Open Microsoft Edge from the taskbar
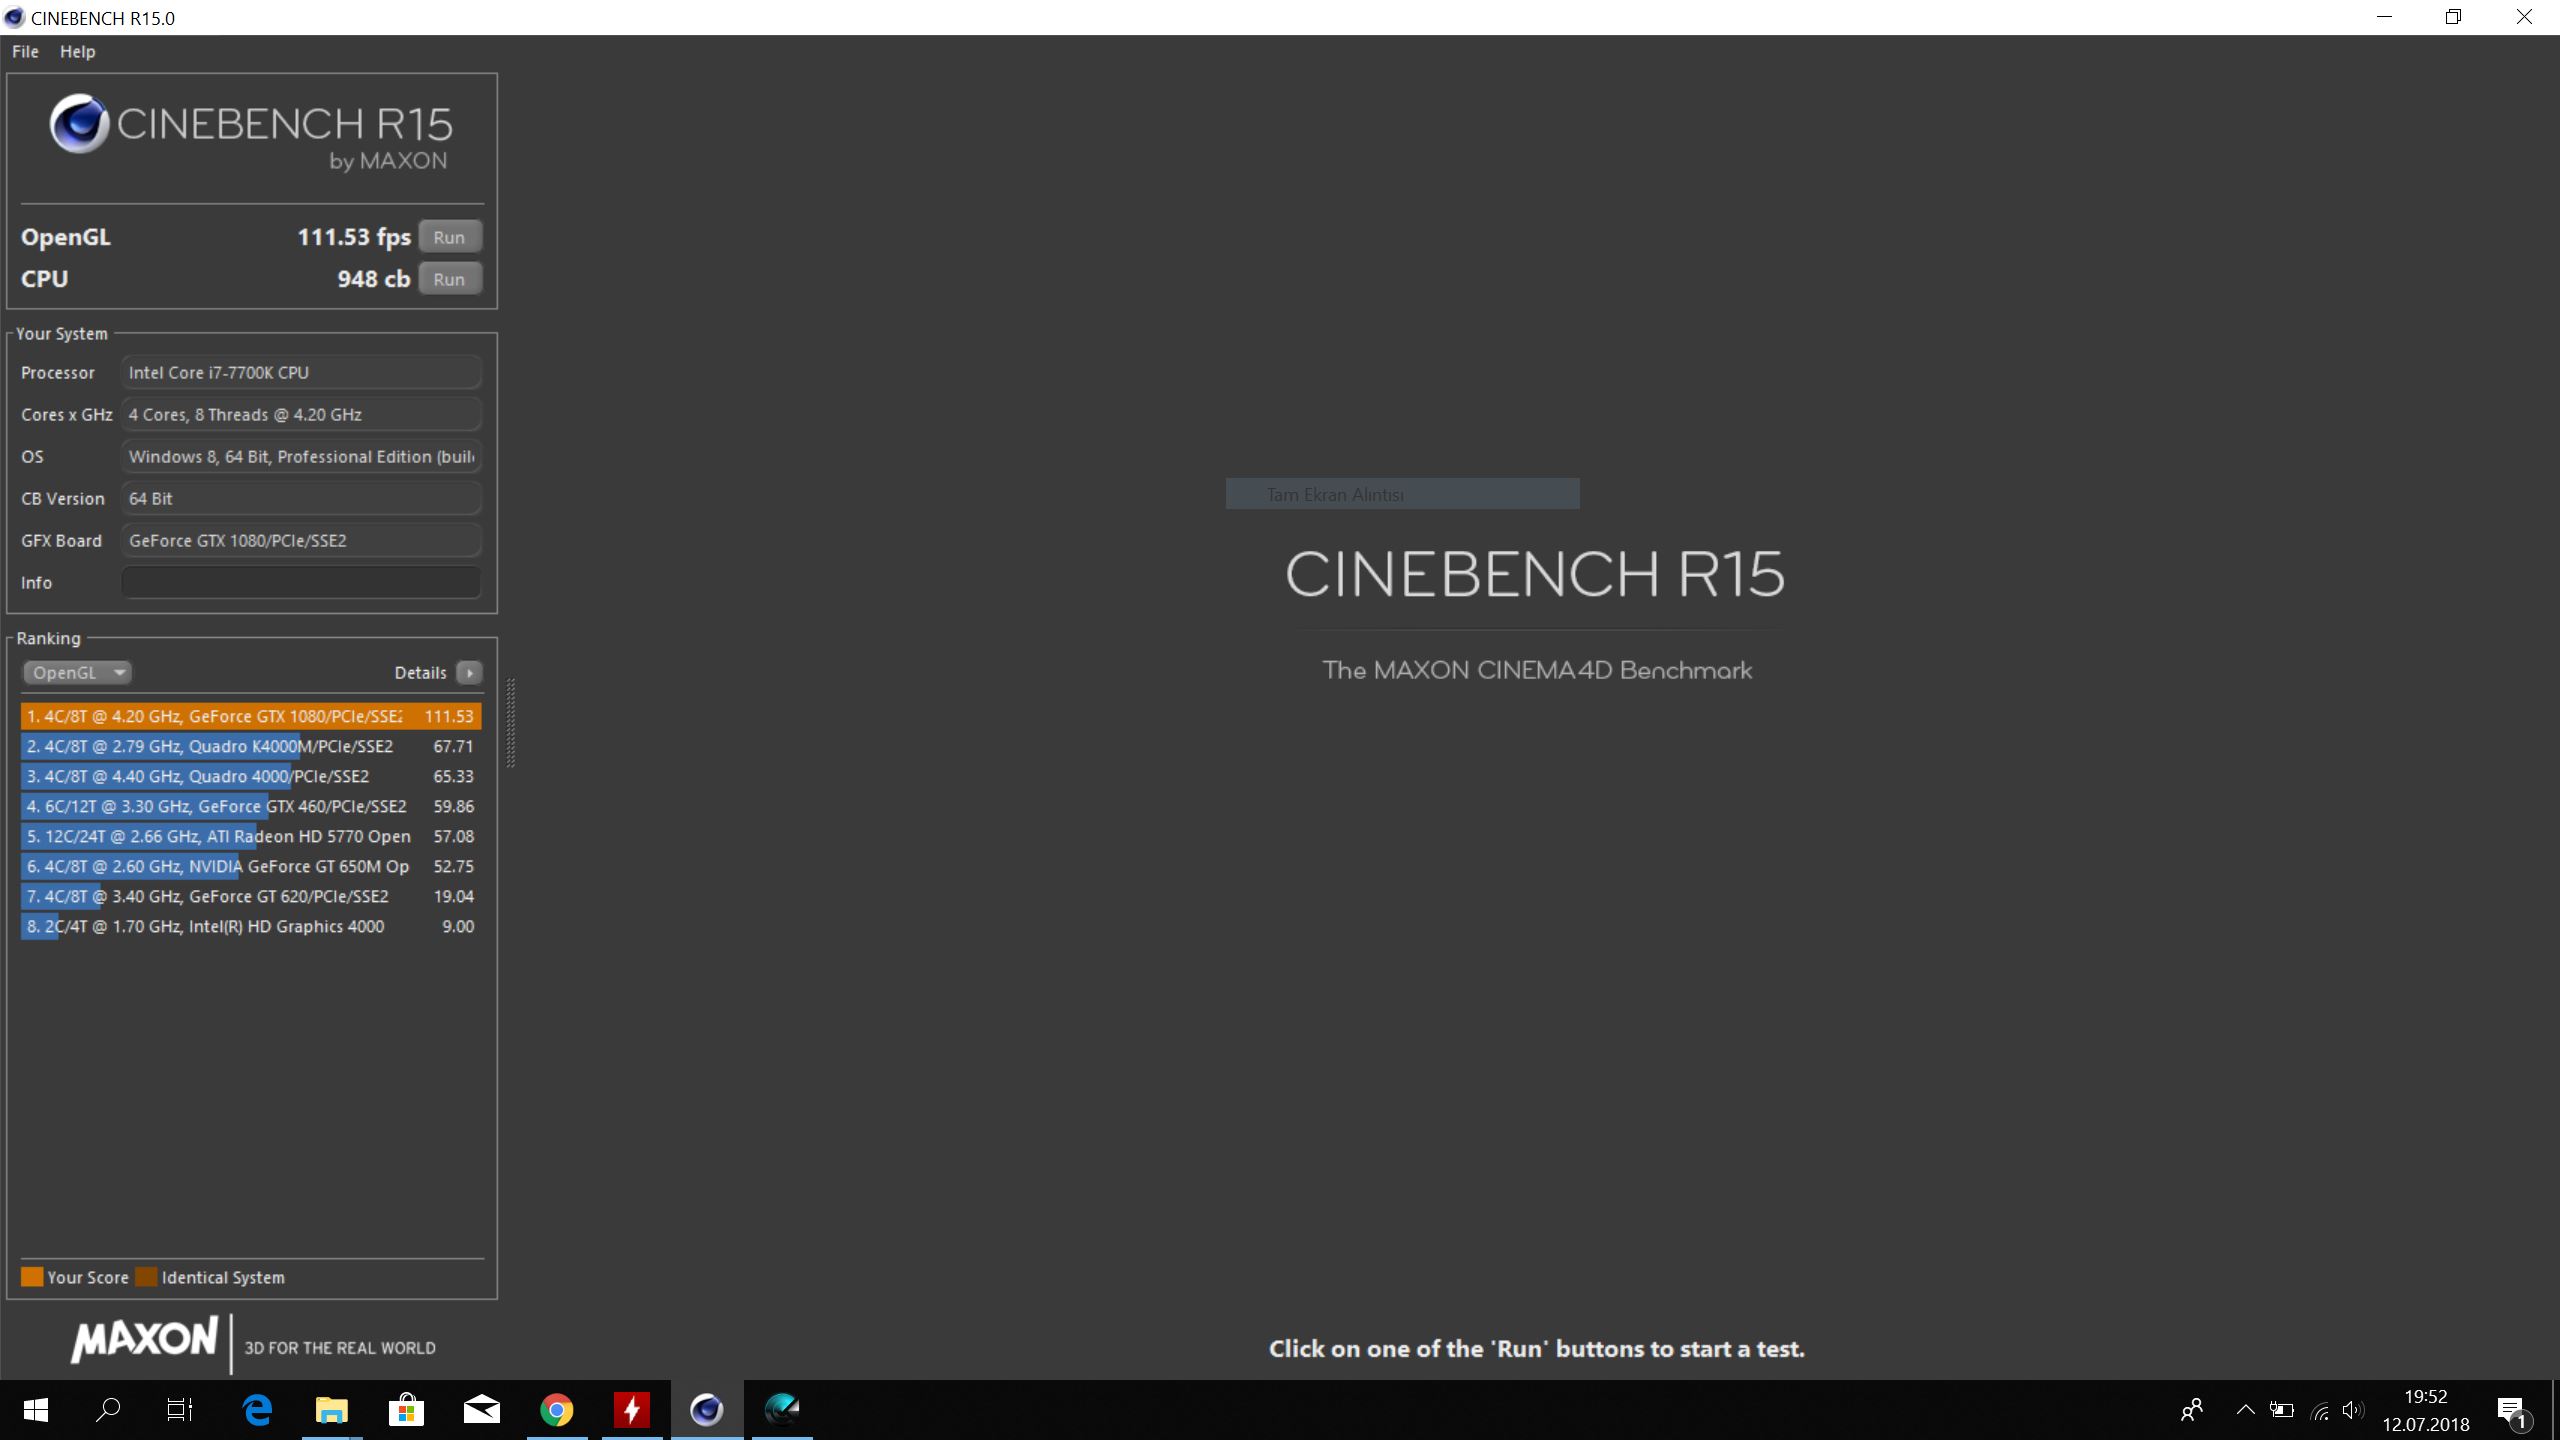The image size is (2560, 1440). point(258,1410)
